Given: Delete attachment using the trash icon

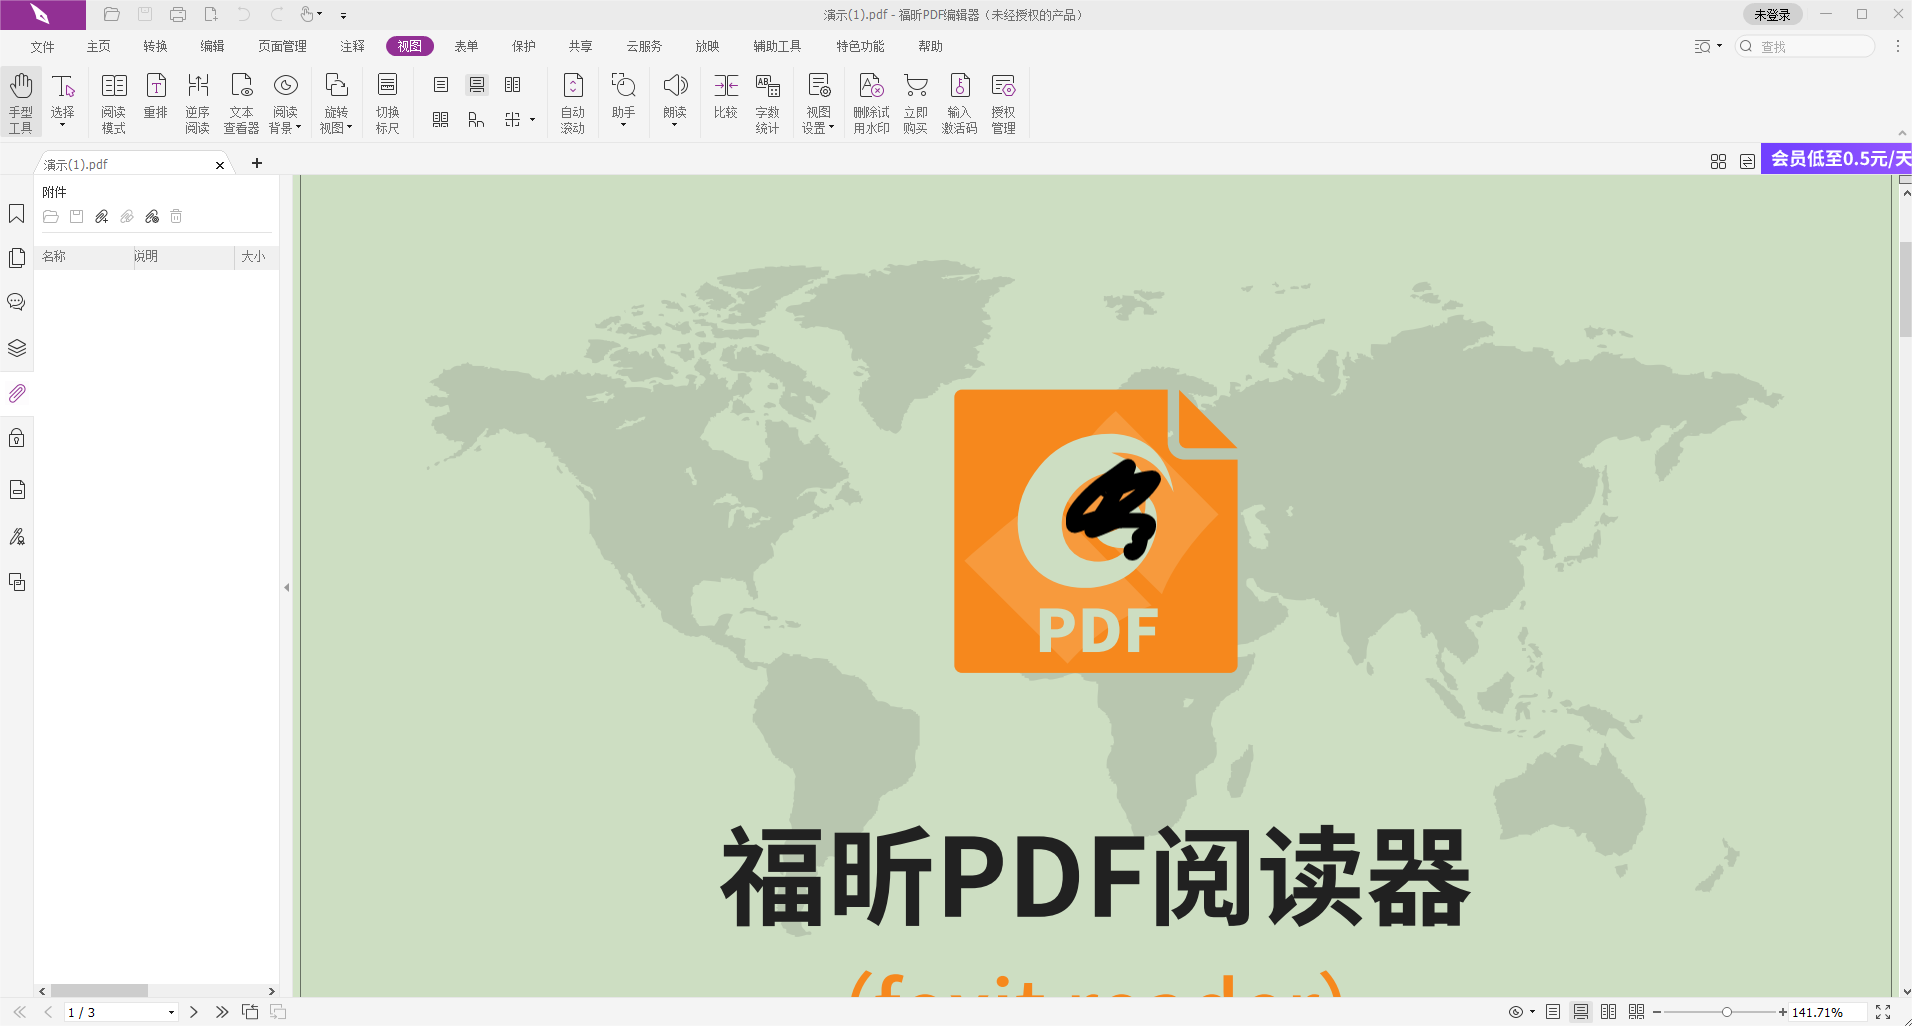Looking at the screenshot, I should pyautogui.click(x=176, y=216).
